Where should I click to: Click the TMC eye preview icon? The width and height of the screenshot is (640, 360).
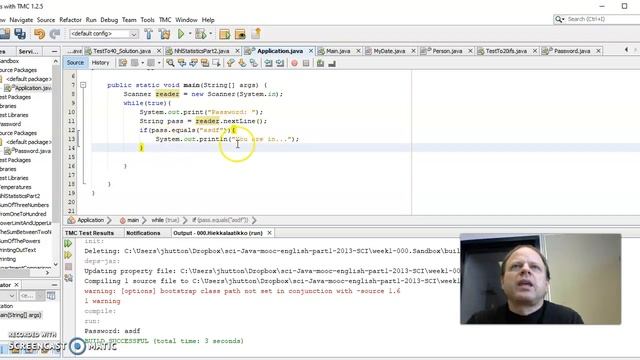tap(240, 34)
